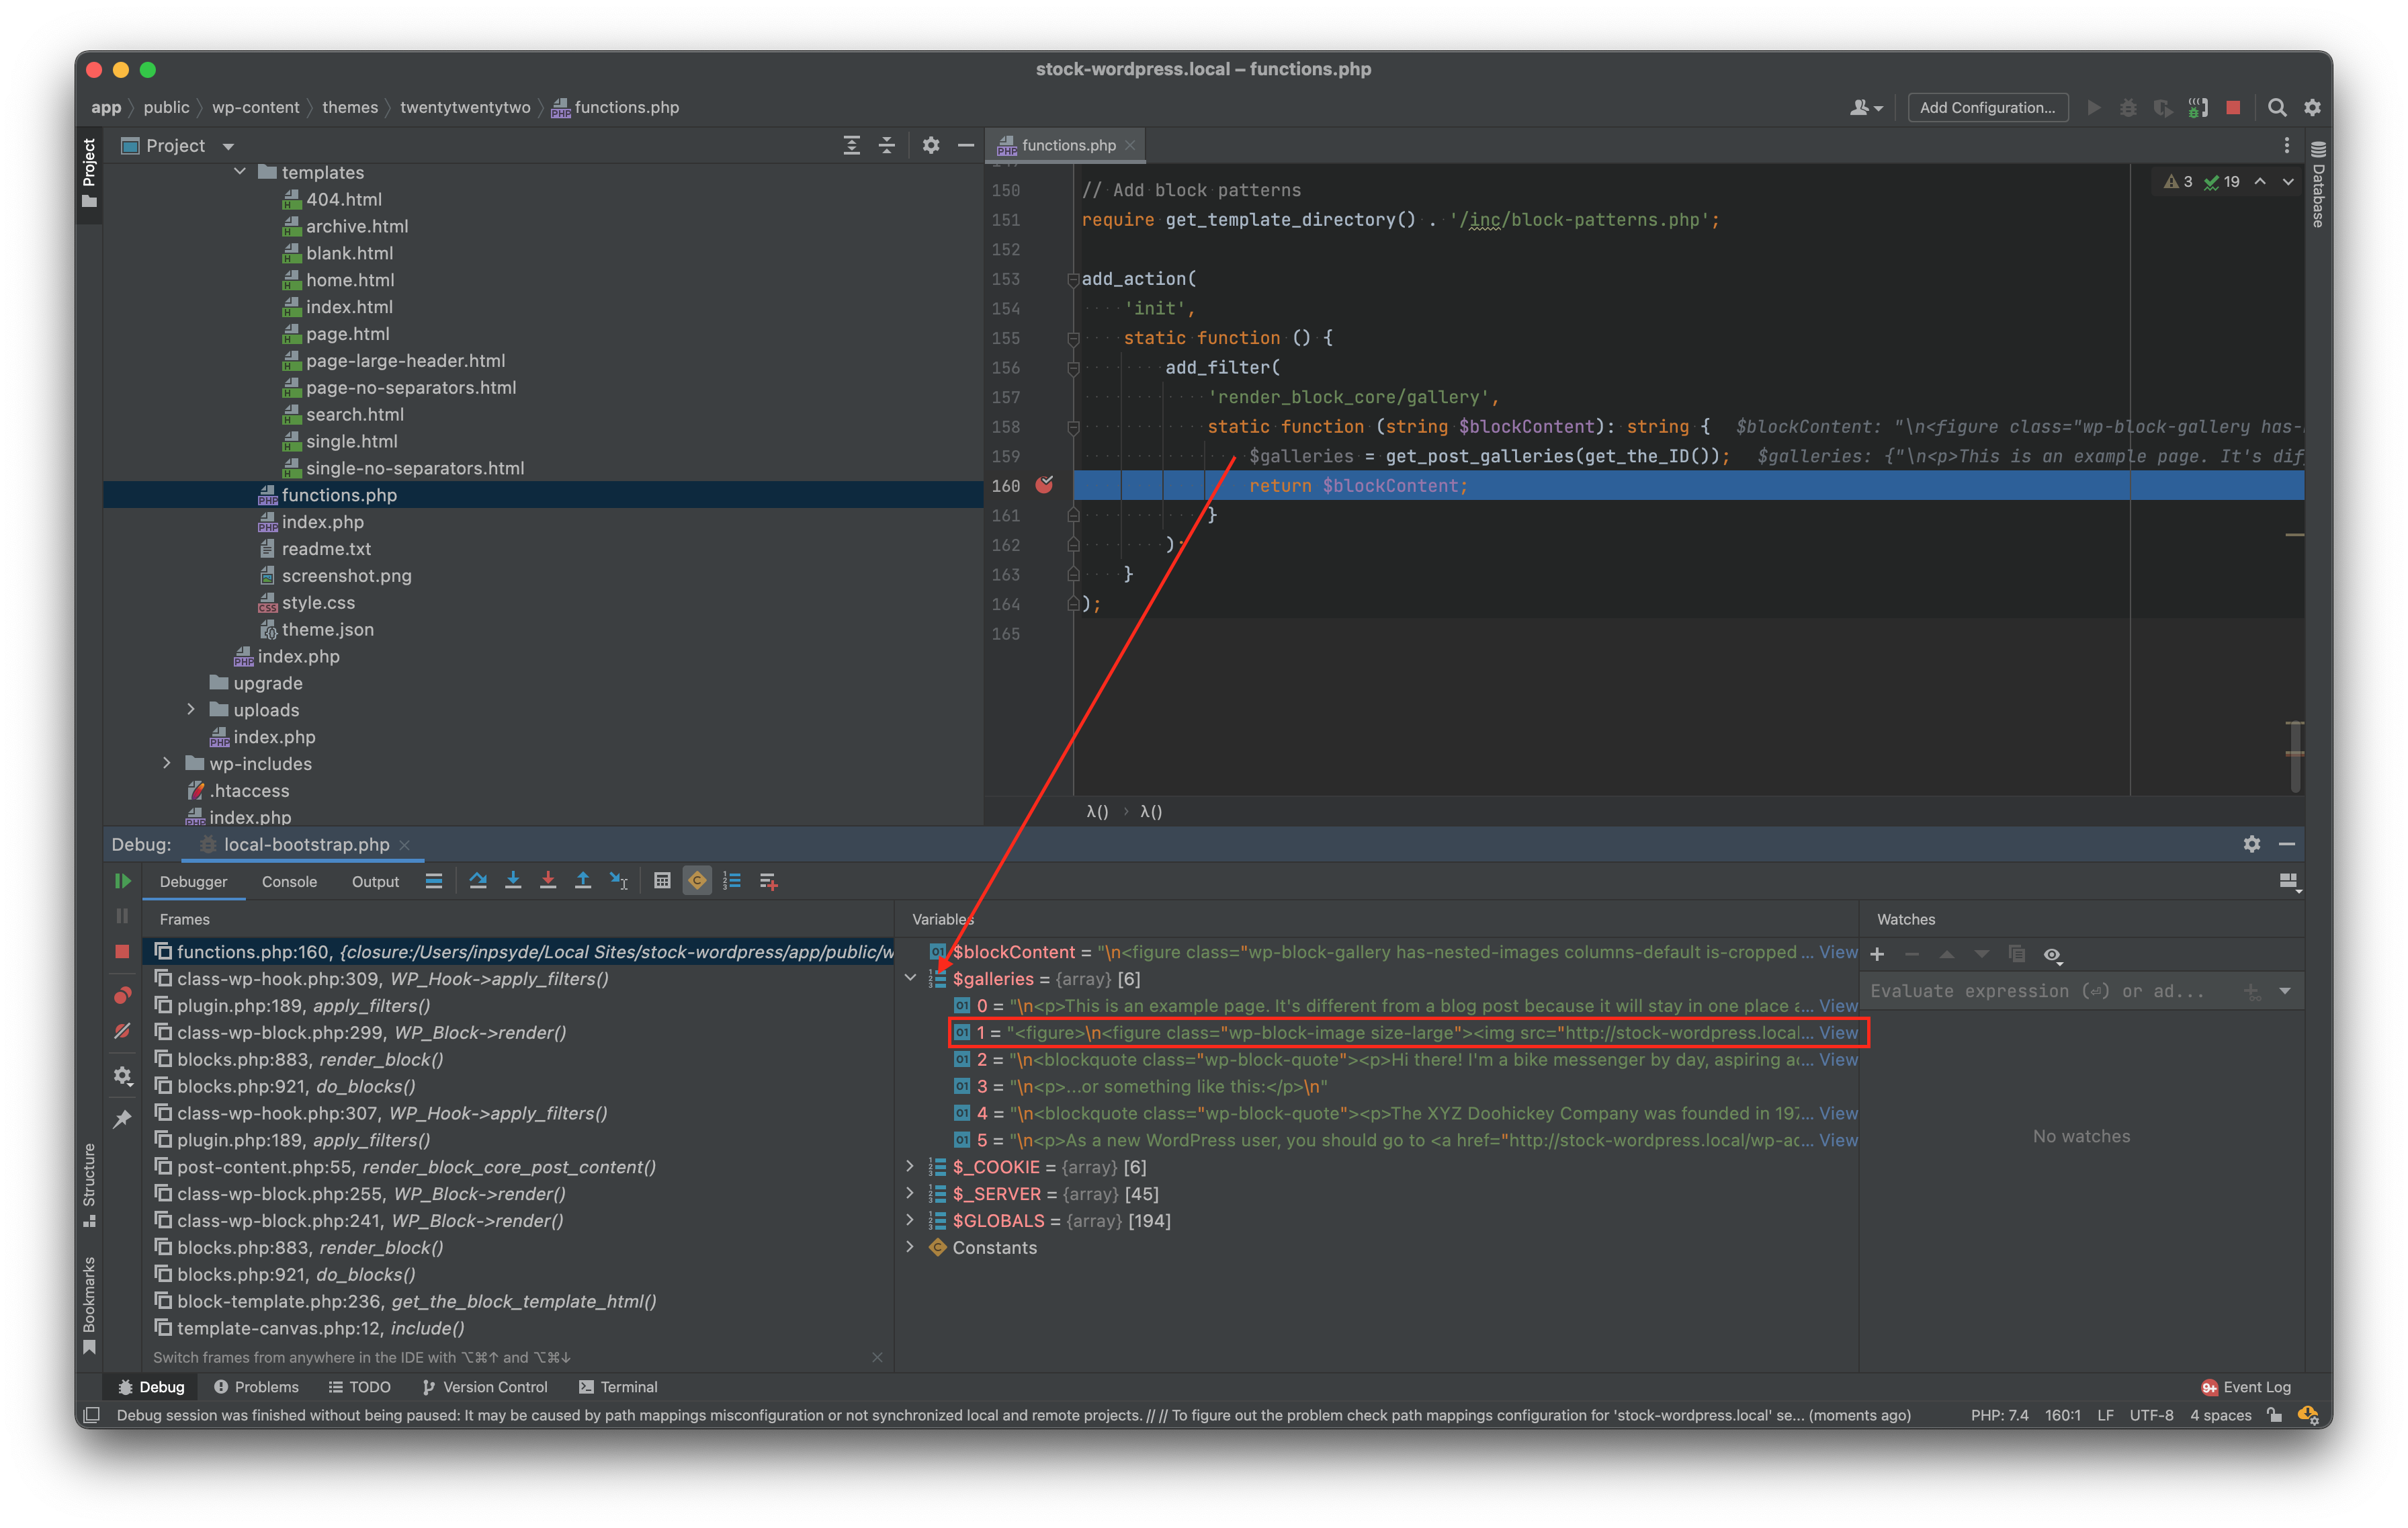2408x1528 pixels.
Task: Expand the $_COOKIE array variable
Action: (x=910, y=1166)
